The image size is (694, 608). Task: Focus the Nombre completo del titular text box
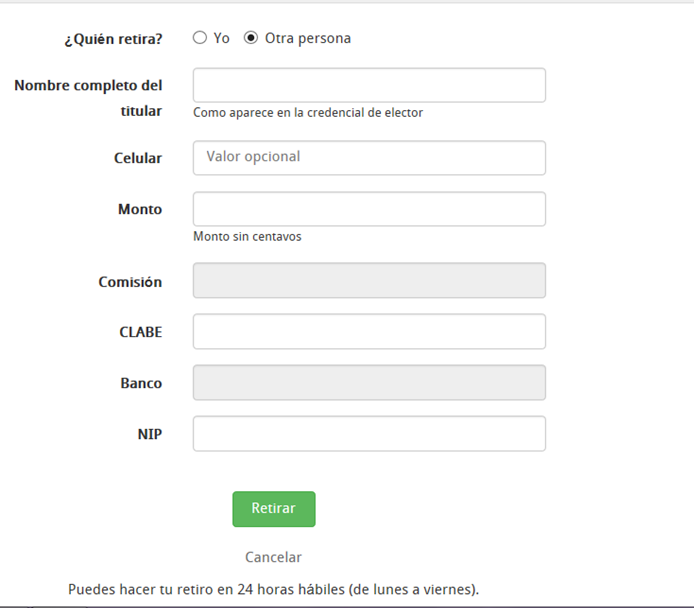pos(369,85)
